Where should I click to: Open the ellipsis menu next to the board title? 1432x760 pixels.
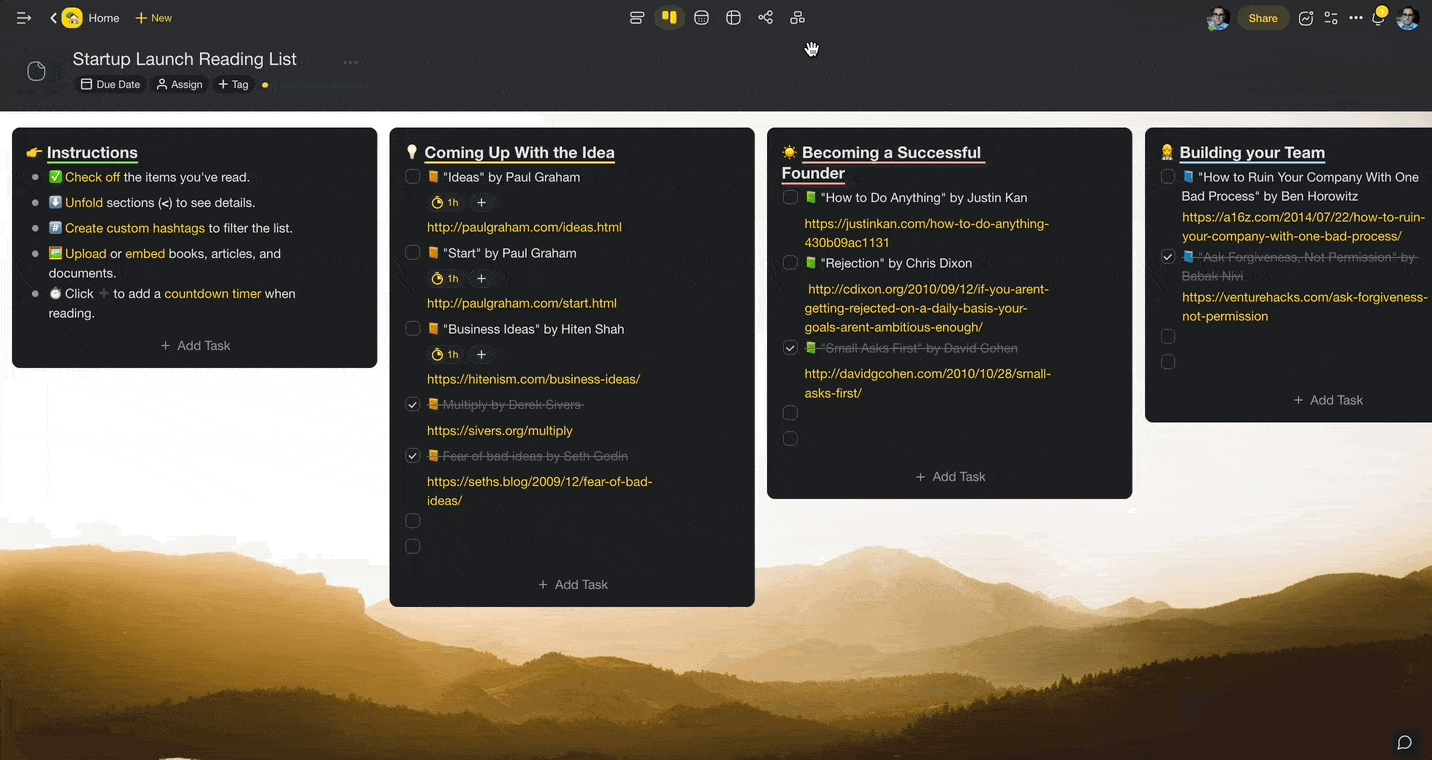pyautogui.click(x=350, y=60)
